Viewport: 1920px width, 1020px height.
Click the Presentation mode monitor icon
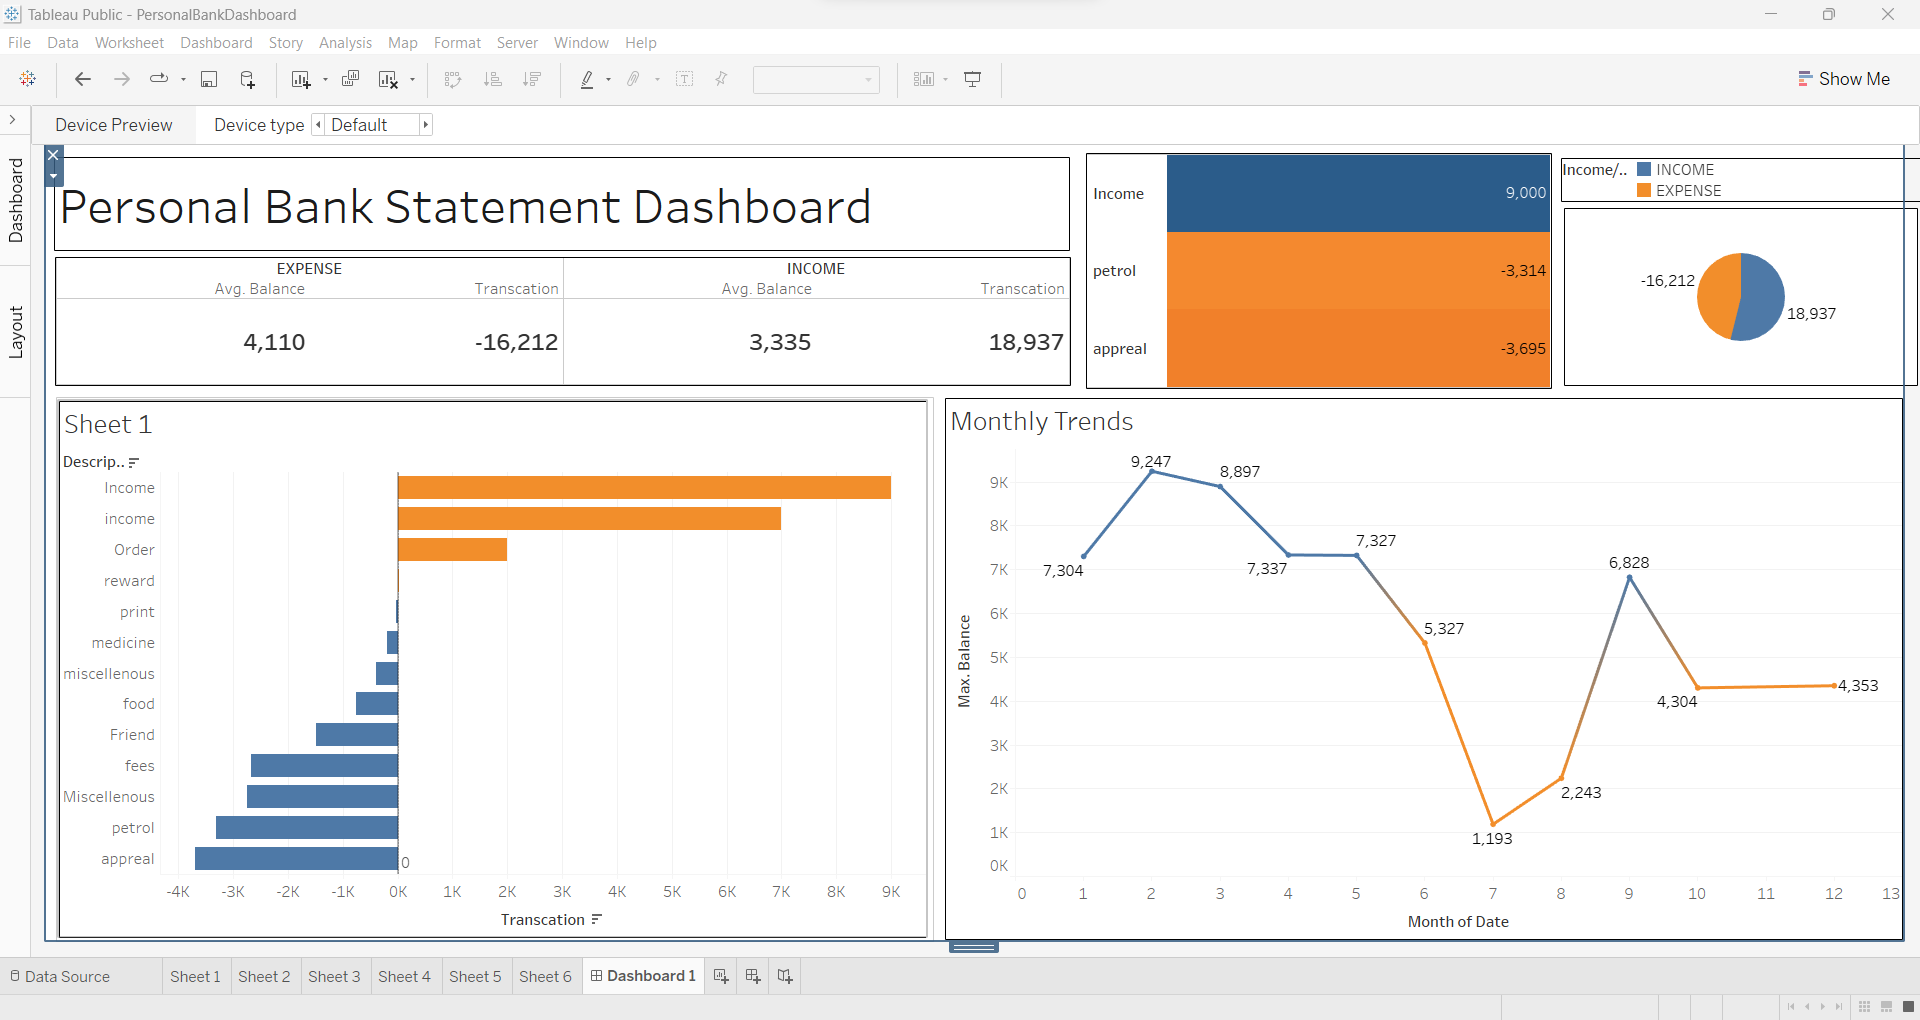click(972, 79)
